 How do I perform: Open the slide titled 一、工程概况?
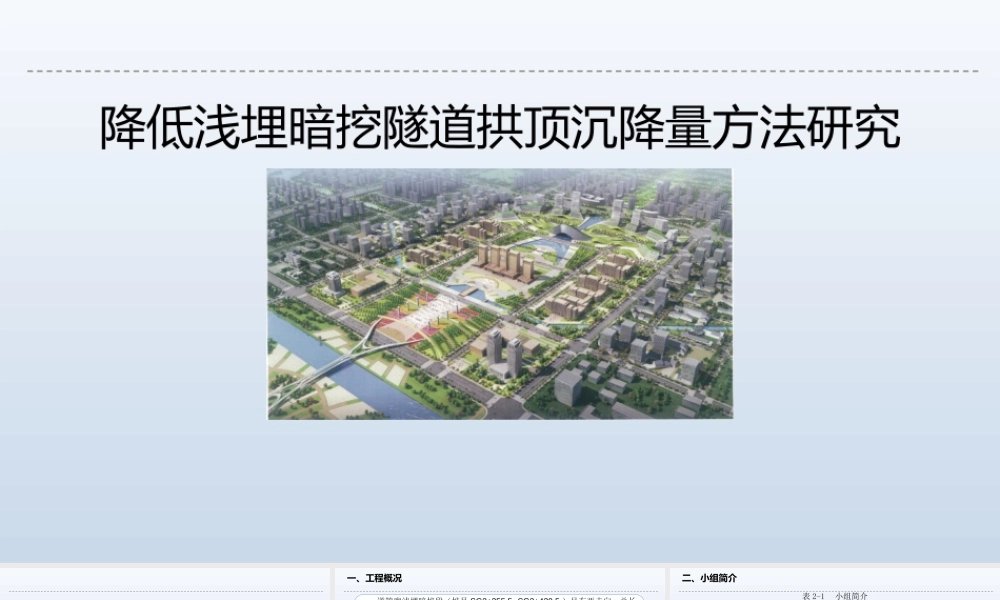click(500, 584)
